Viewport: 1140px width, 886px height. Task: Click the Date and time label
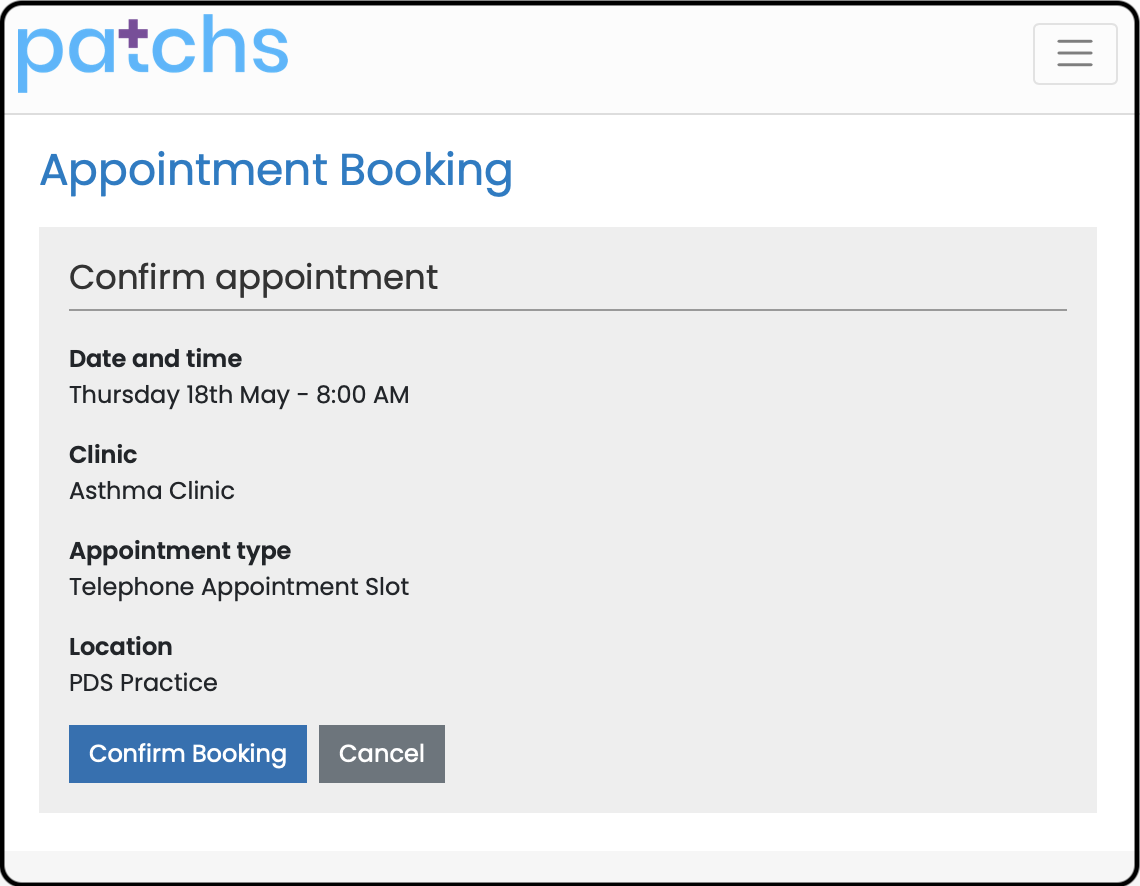[156, 358]
